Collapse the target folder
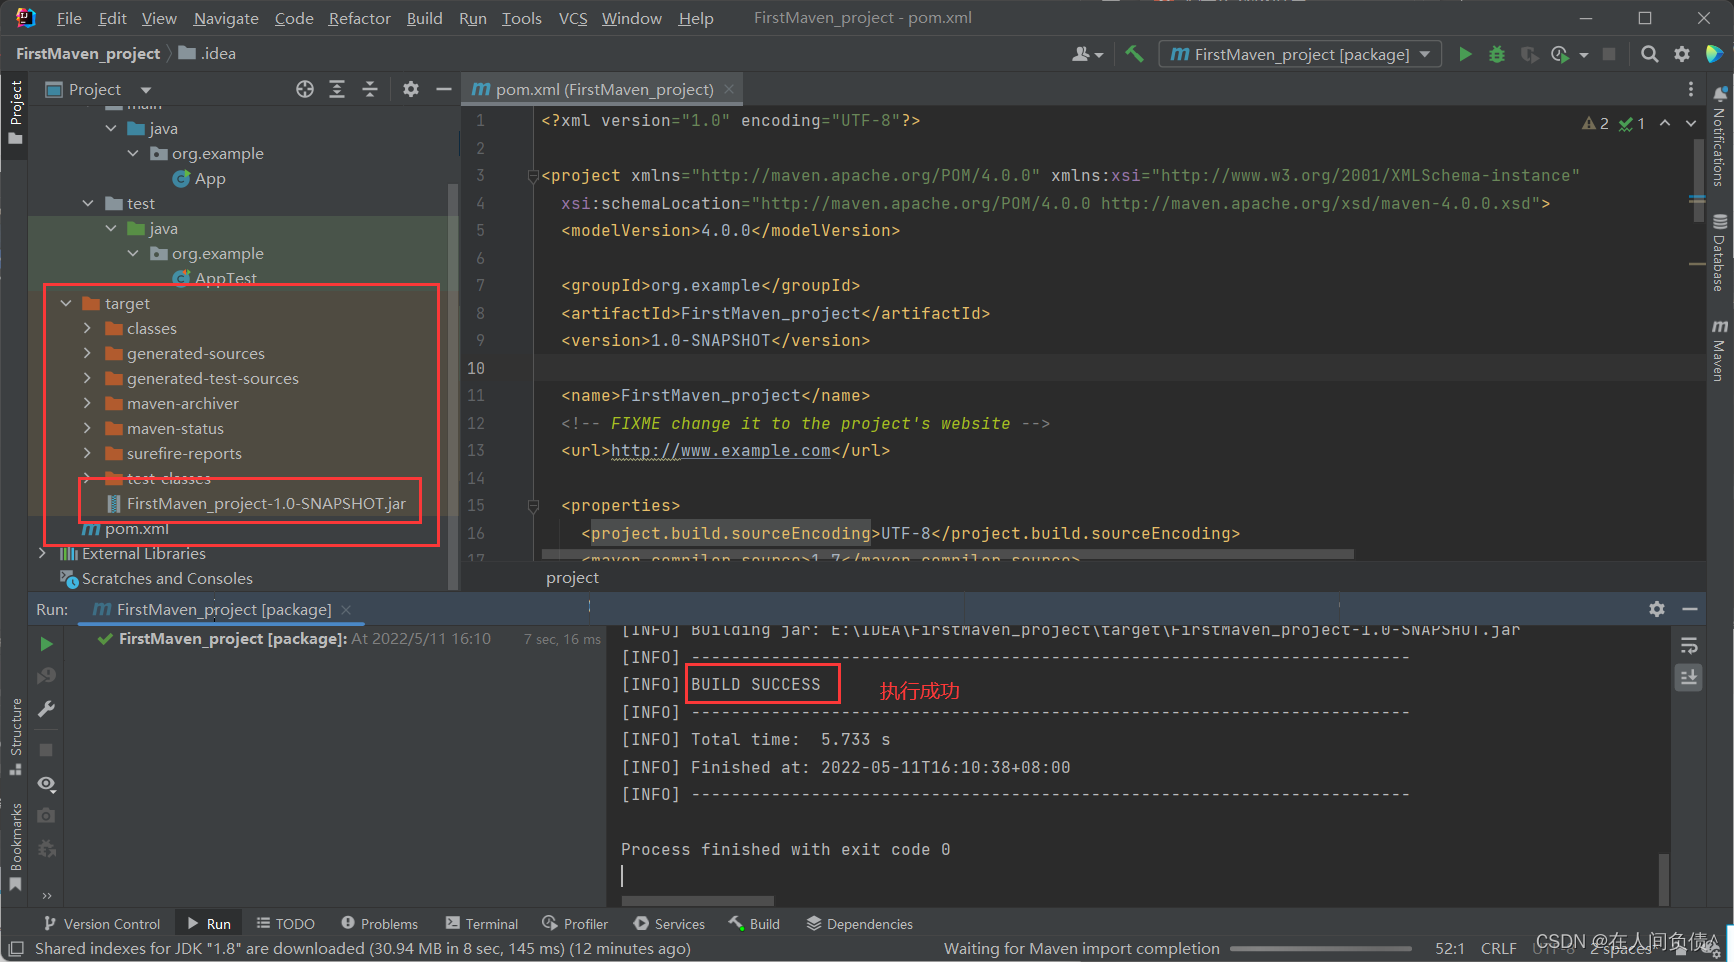Viewport: 1734px width, 962px height. point(66,303)
